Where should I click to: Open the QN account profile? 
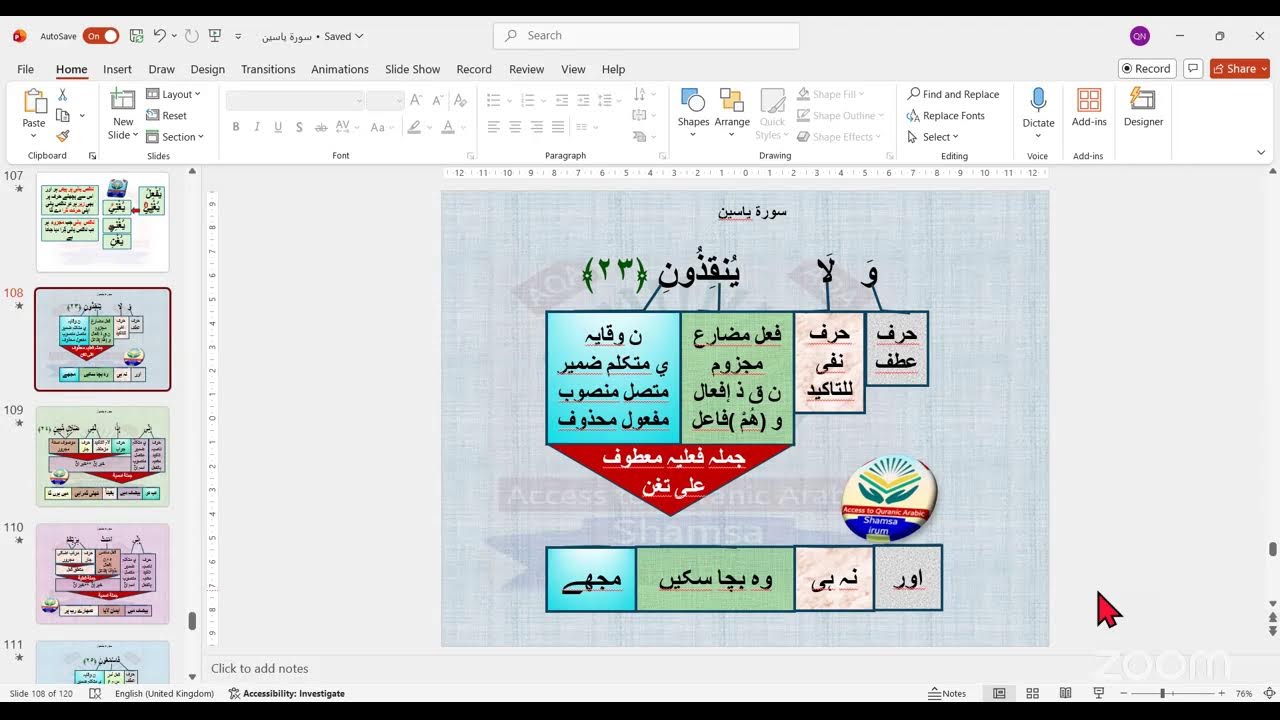1139,36
